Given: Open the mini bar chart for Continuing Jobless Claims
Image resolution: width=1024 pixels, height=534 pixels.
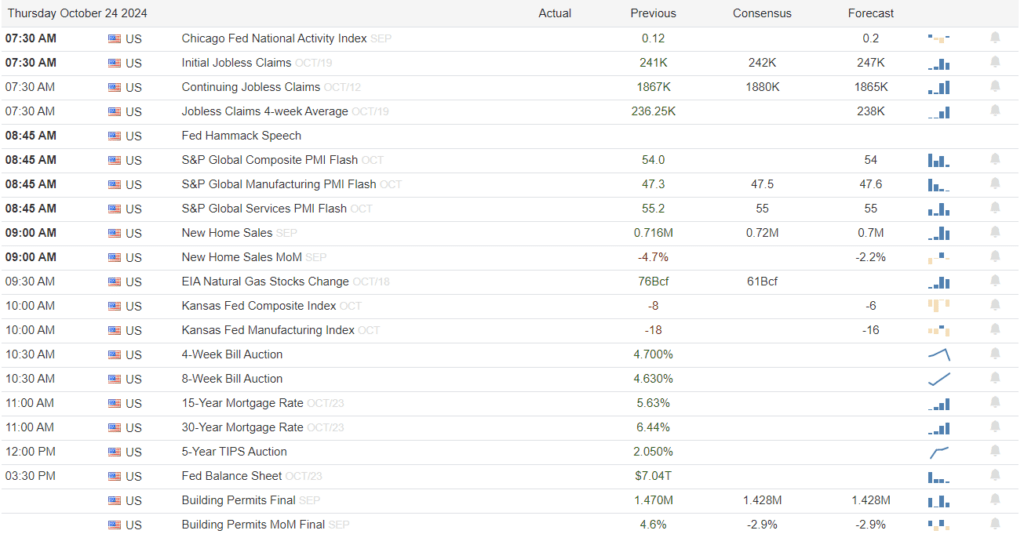Looking at the screenshot, I should [x=938, y=88].
